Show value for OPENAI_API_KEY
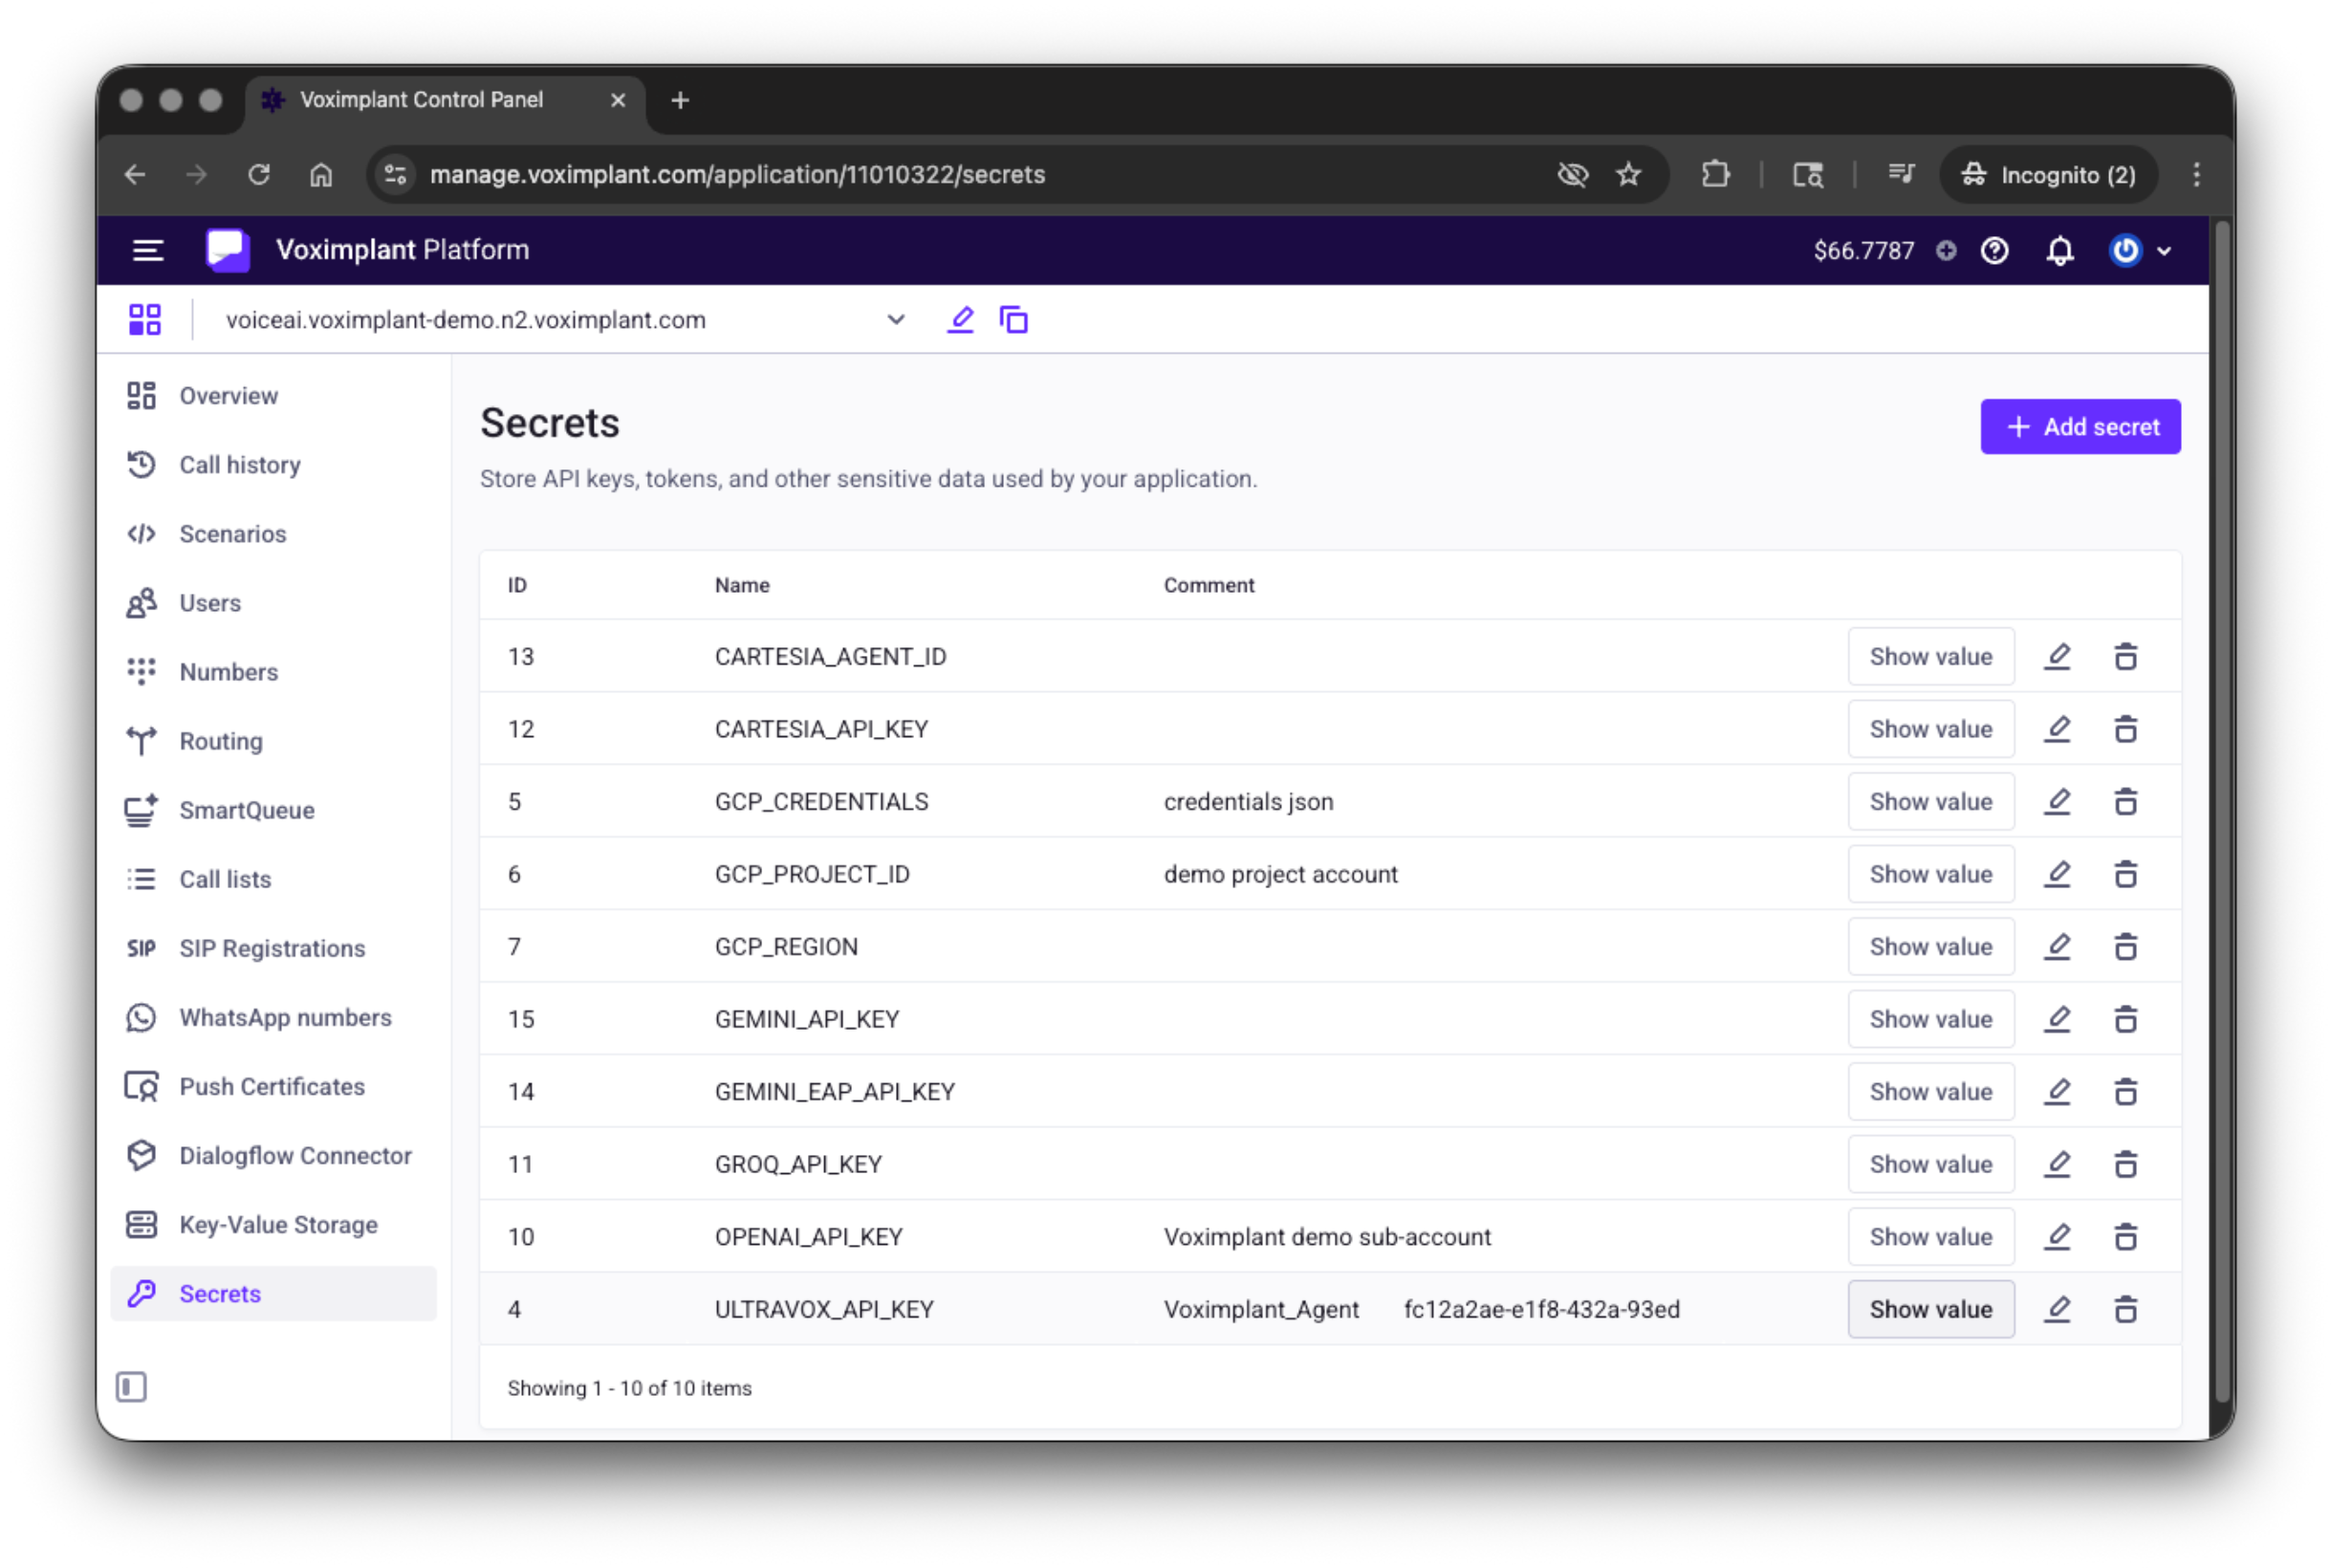 click(x=1930, y=1237)
